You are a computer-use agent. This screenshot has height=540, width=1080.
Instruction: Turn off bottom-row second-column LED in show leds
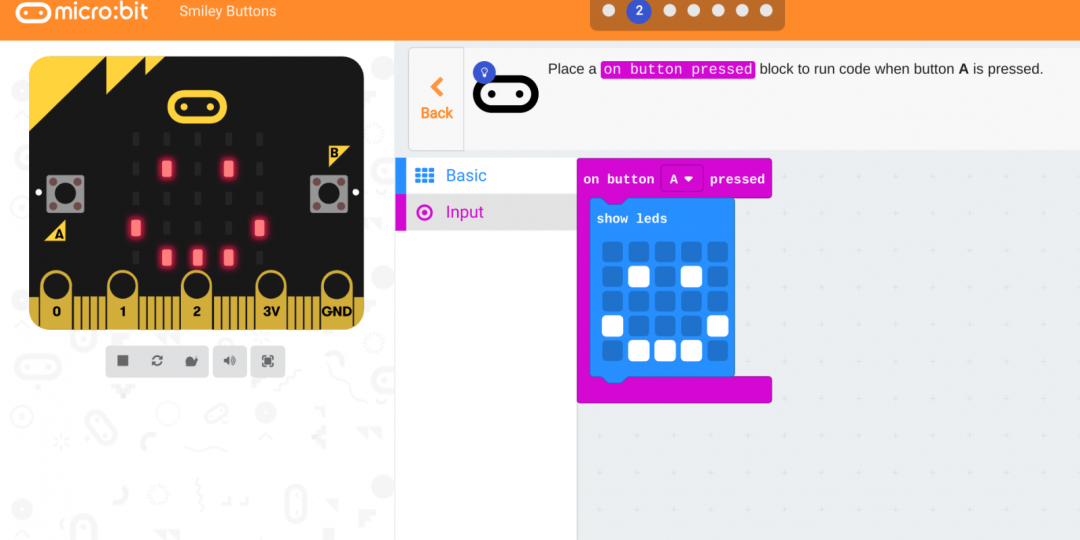(x=638, y=351)
